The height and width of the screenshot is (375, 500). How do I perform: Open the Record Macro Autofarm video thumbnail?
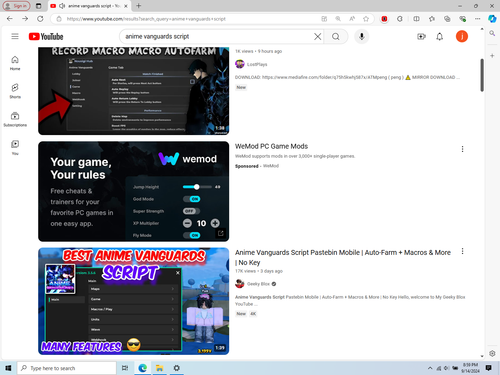pos(134,91)
